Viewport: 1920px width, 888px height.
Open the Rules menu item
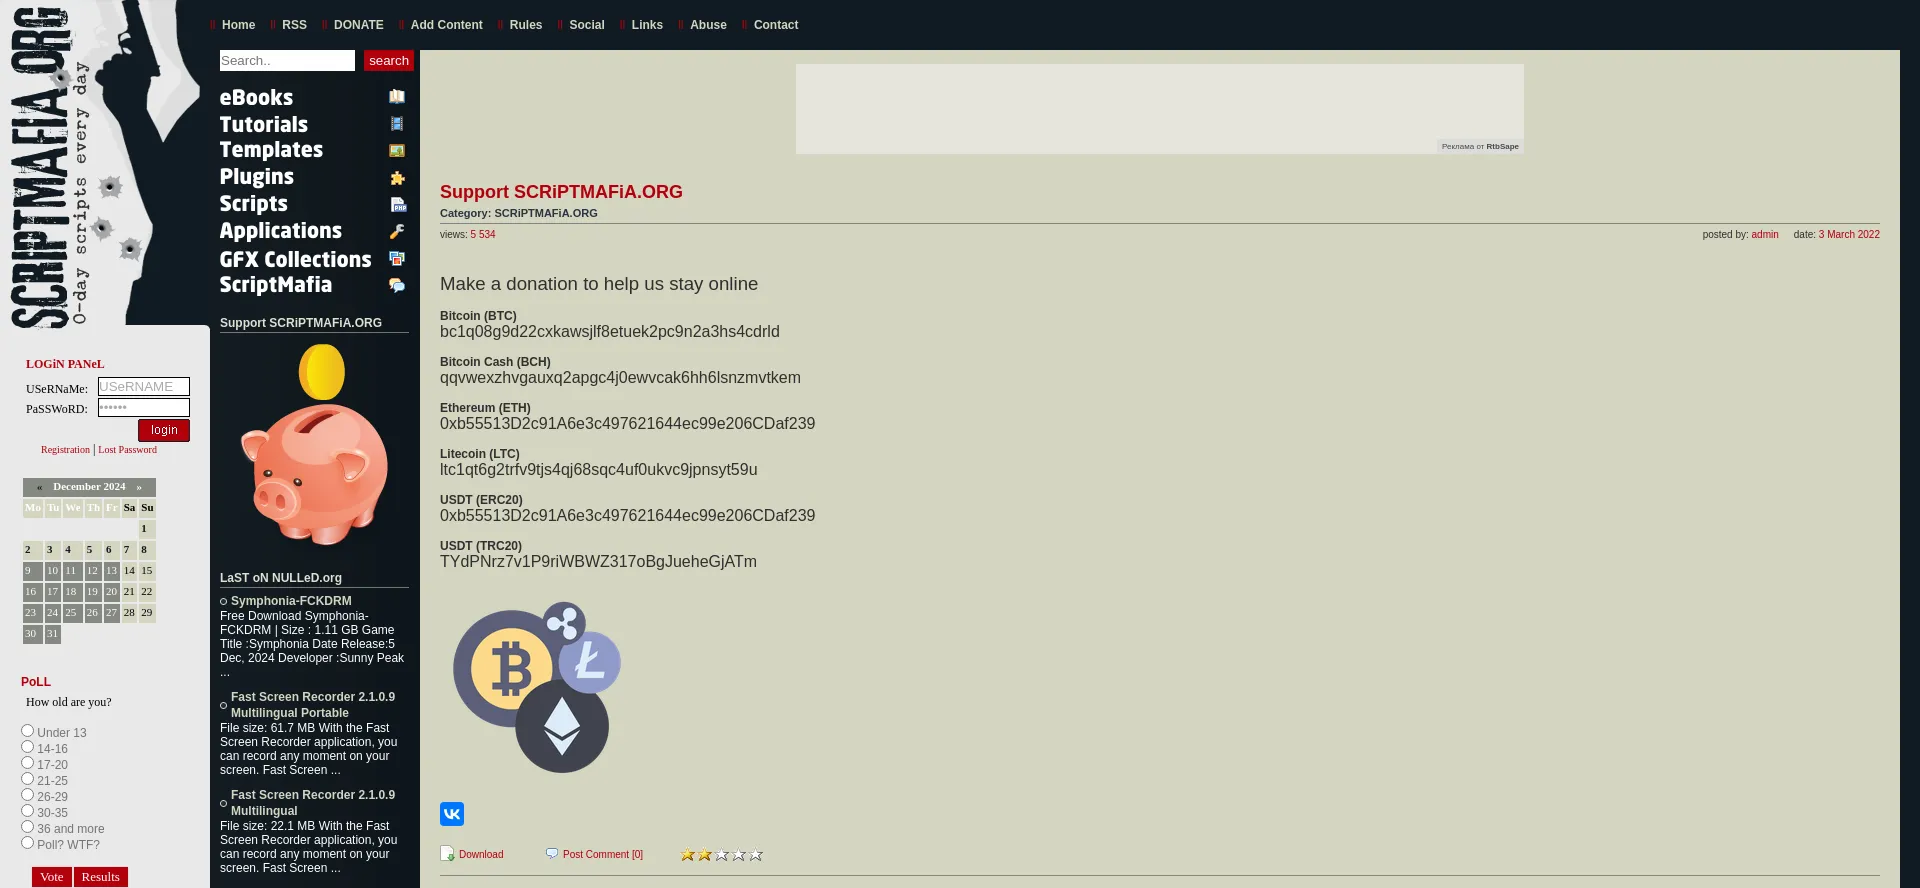[525, 25]
